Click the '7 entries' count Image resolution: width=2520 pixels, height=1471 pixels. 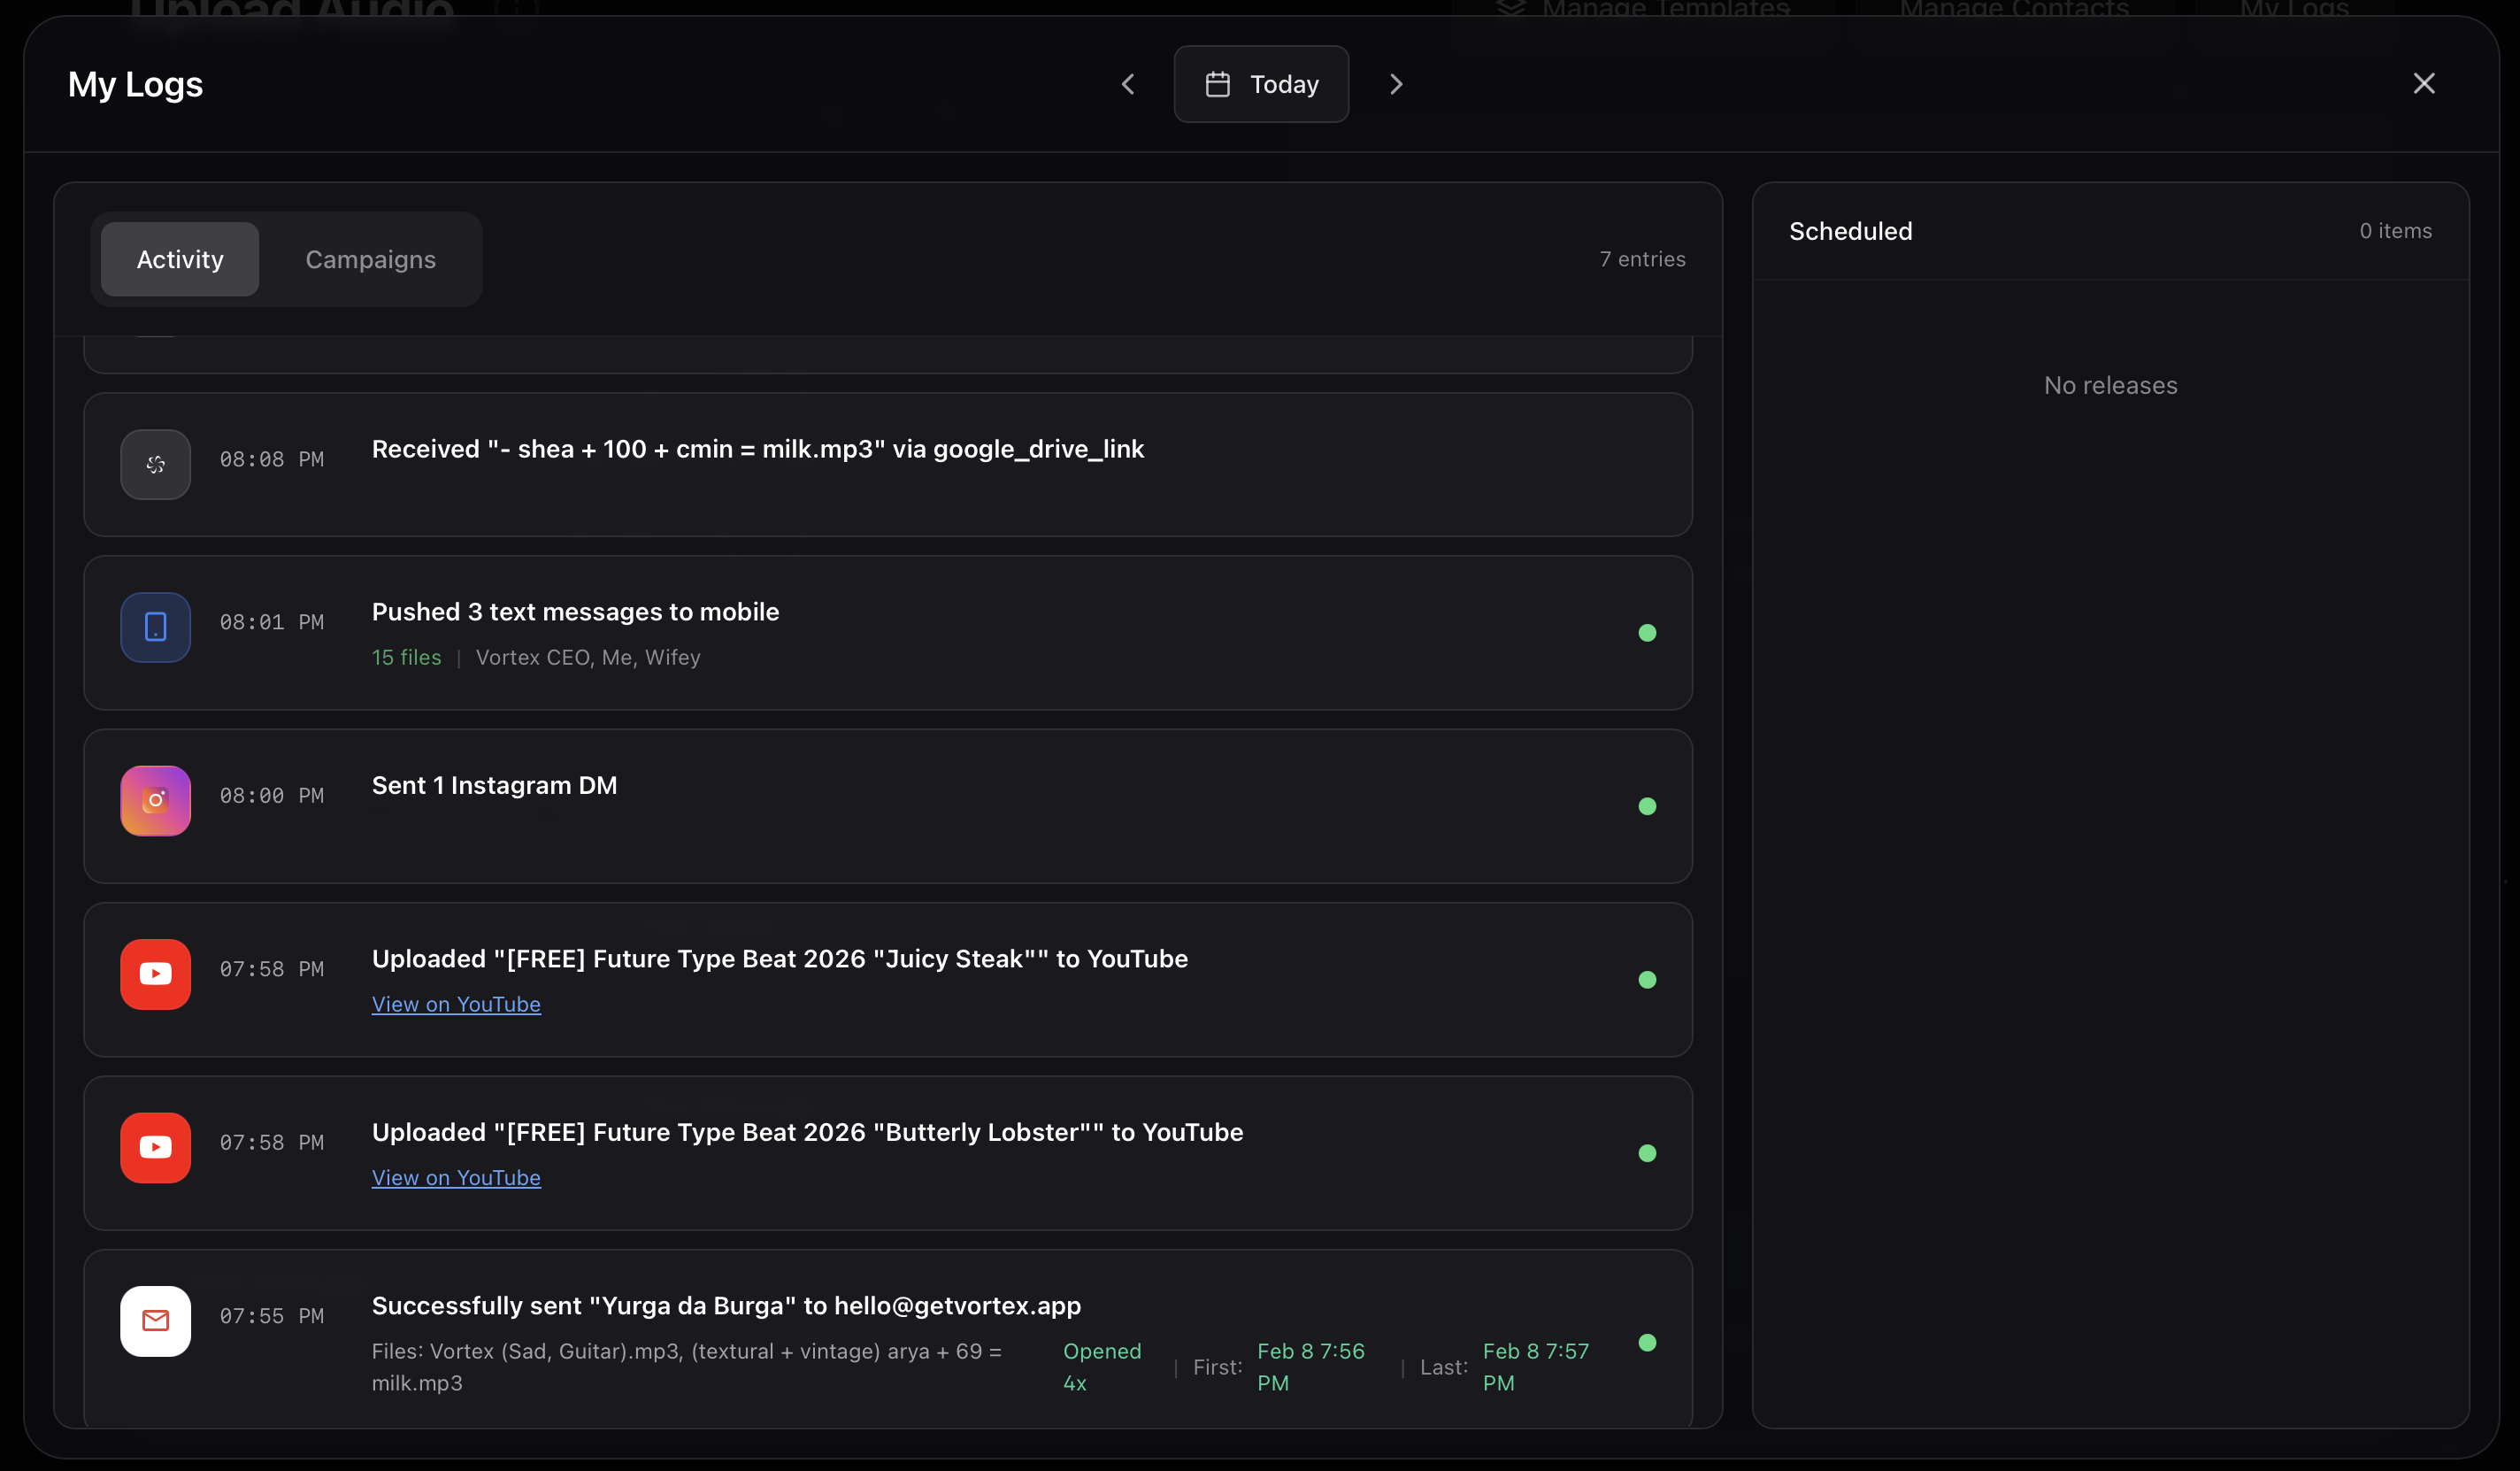(1642, 259)
